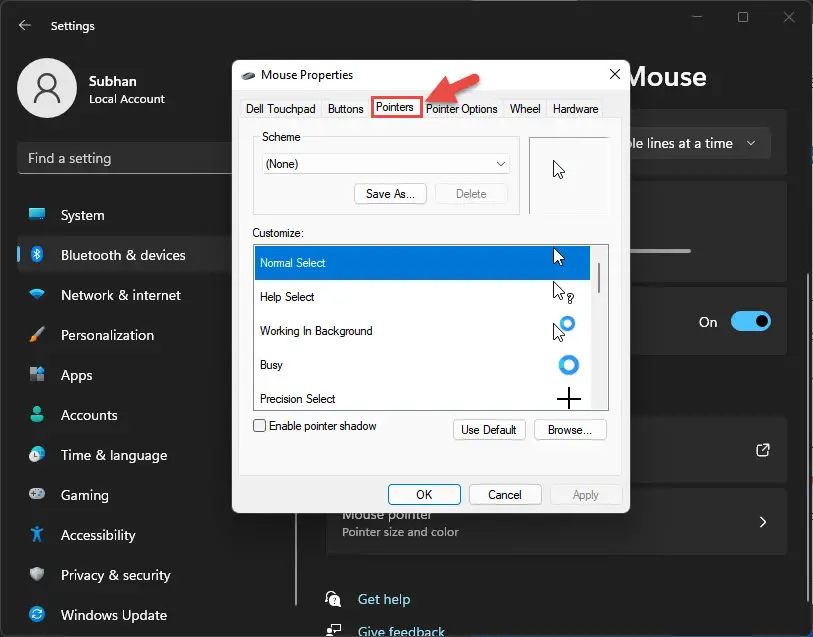Click the Privacy shield icon
The image size is (813, 637).
(x=37, y=574)
